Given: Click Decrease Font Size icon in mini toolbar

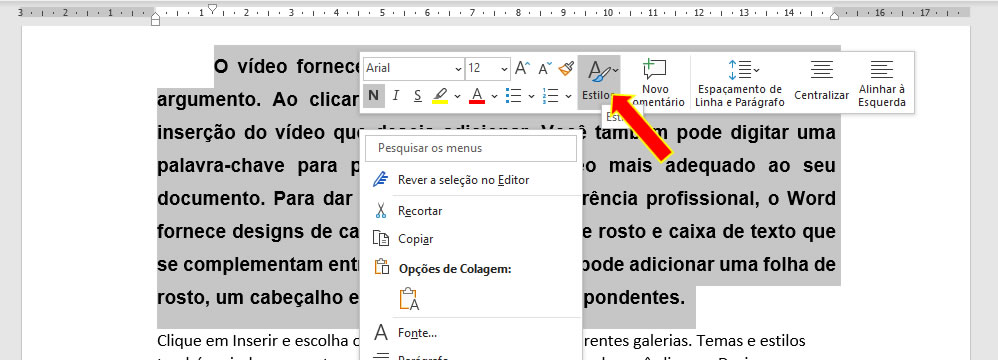Looking at the screenshot, I should (x=545, y=68).
